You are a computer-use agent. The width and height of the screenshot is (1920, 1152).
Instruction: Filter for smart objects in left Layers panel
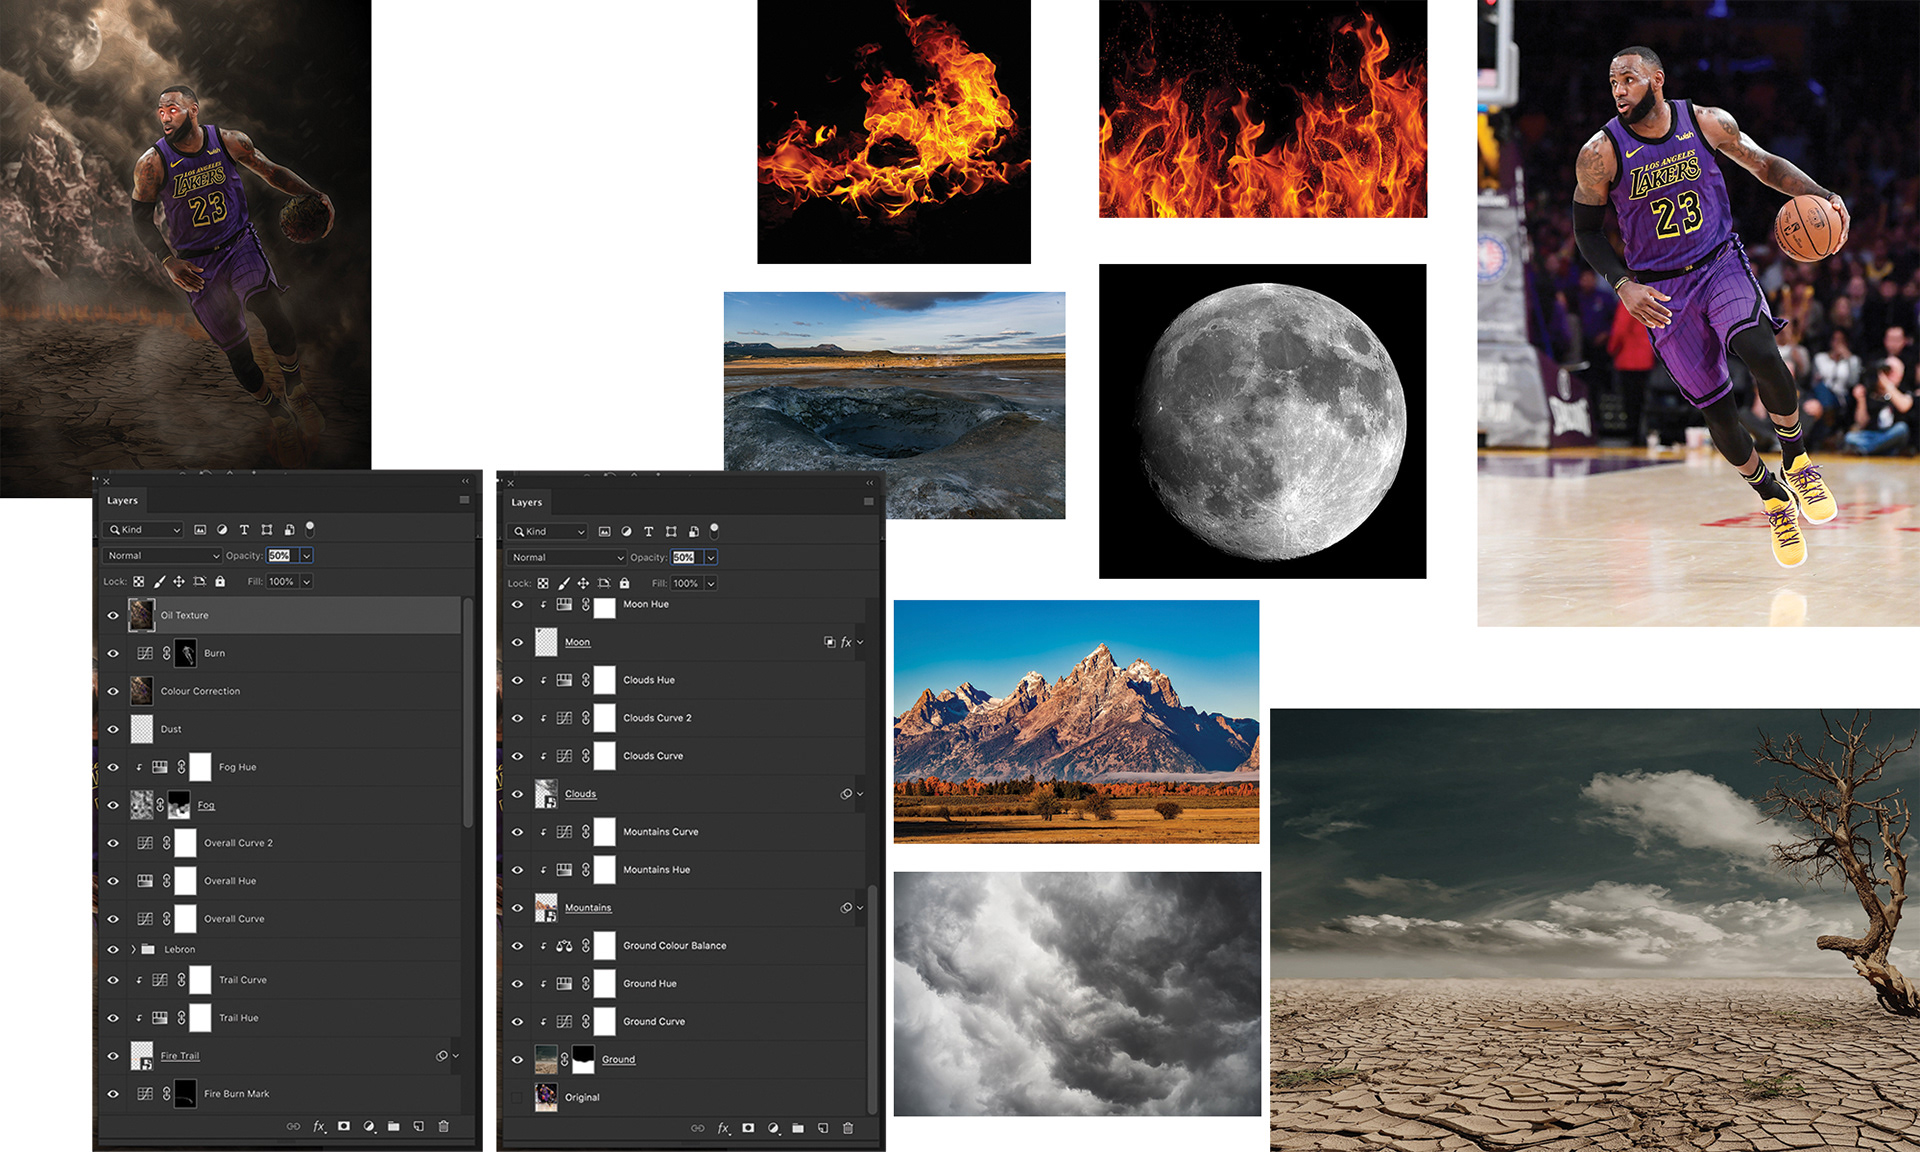click(289, 530)
